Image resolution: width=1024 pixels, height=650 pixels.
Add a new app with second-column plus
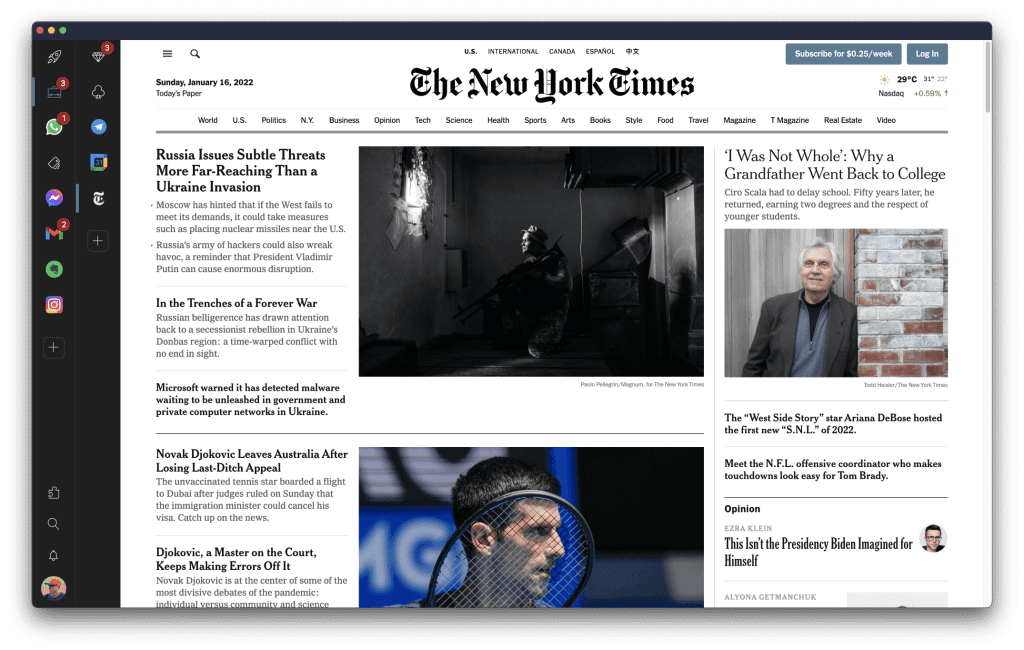[98, 240]
